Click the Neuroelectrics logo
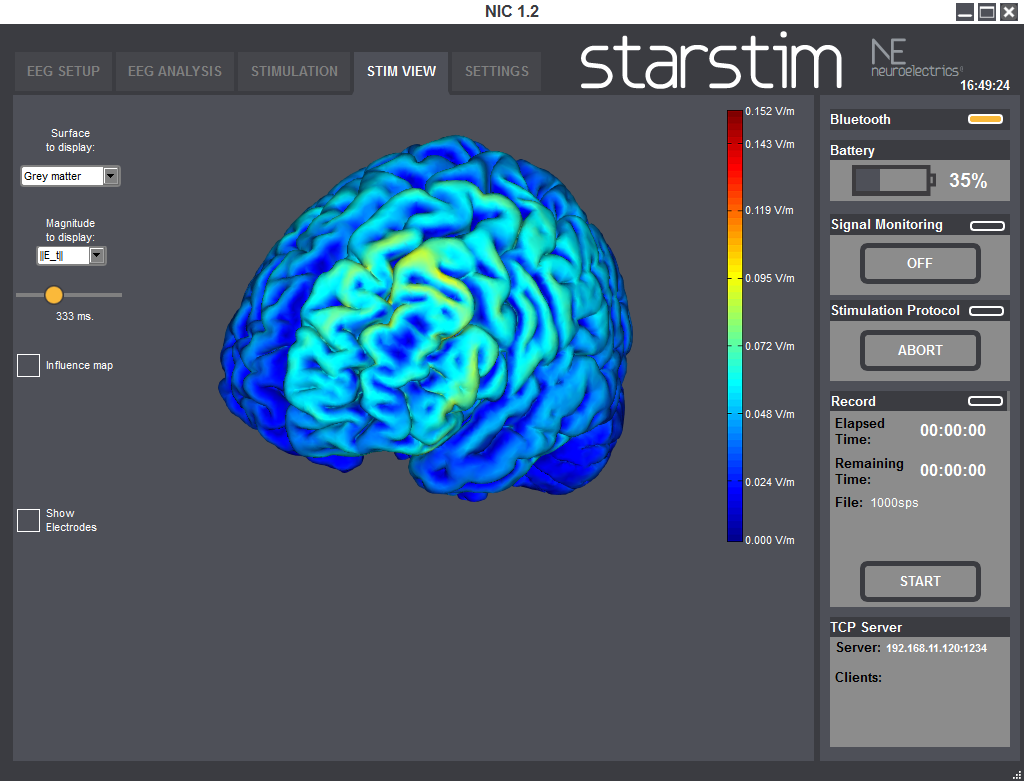1024x781 pixels. click(916, 58)
